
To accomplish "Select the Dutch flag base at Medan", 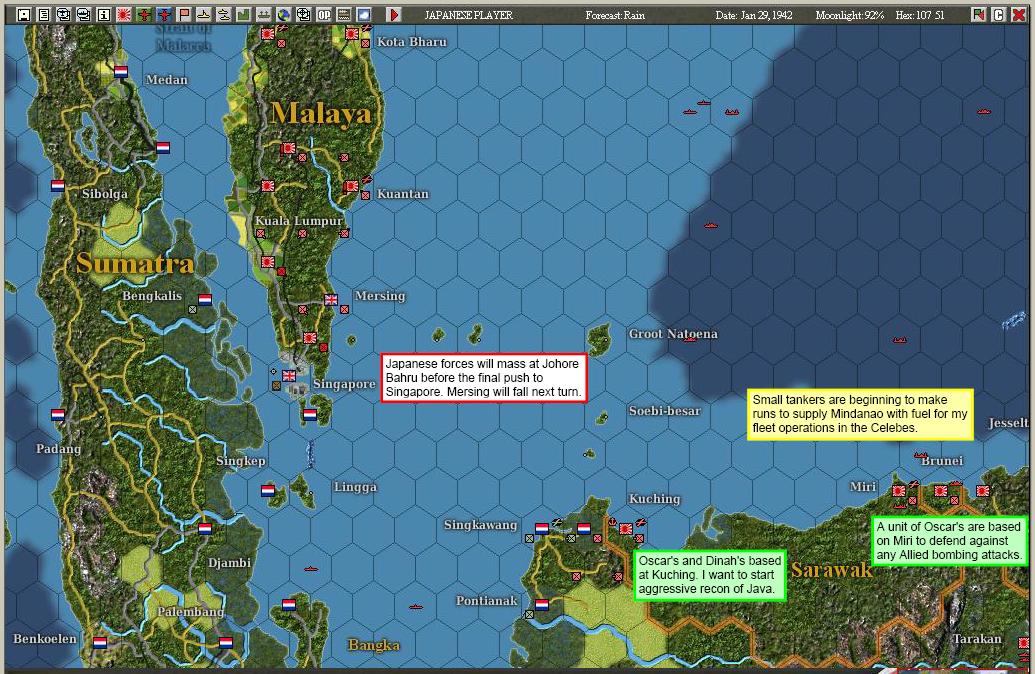I will pyautogui.click(x=121, y=71).
